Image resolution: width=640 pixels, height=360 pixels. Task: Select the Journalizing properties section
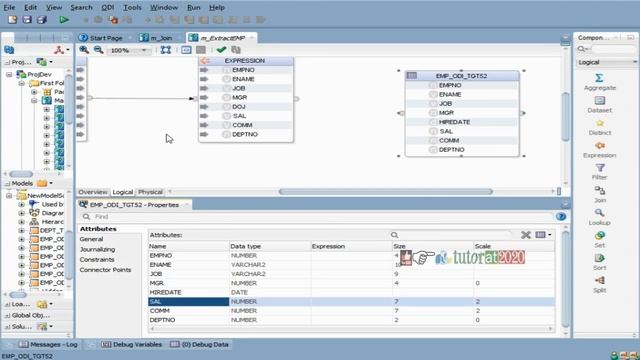pyautogui.click(x=97, y=249)
